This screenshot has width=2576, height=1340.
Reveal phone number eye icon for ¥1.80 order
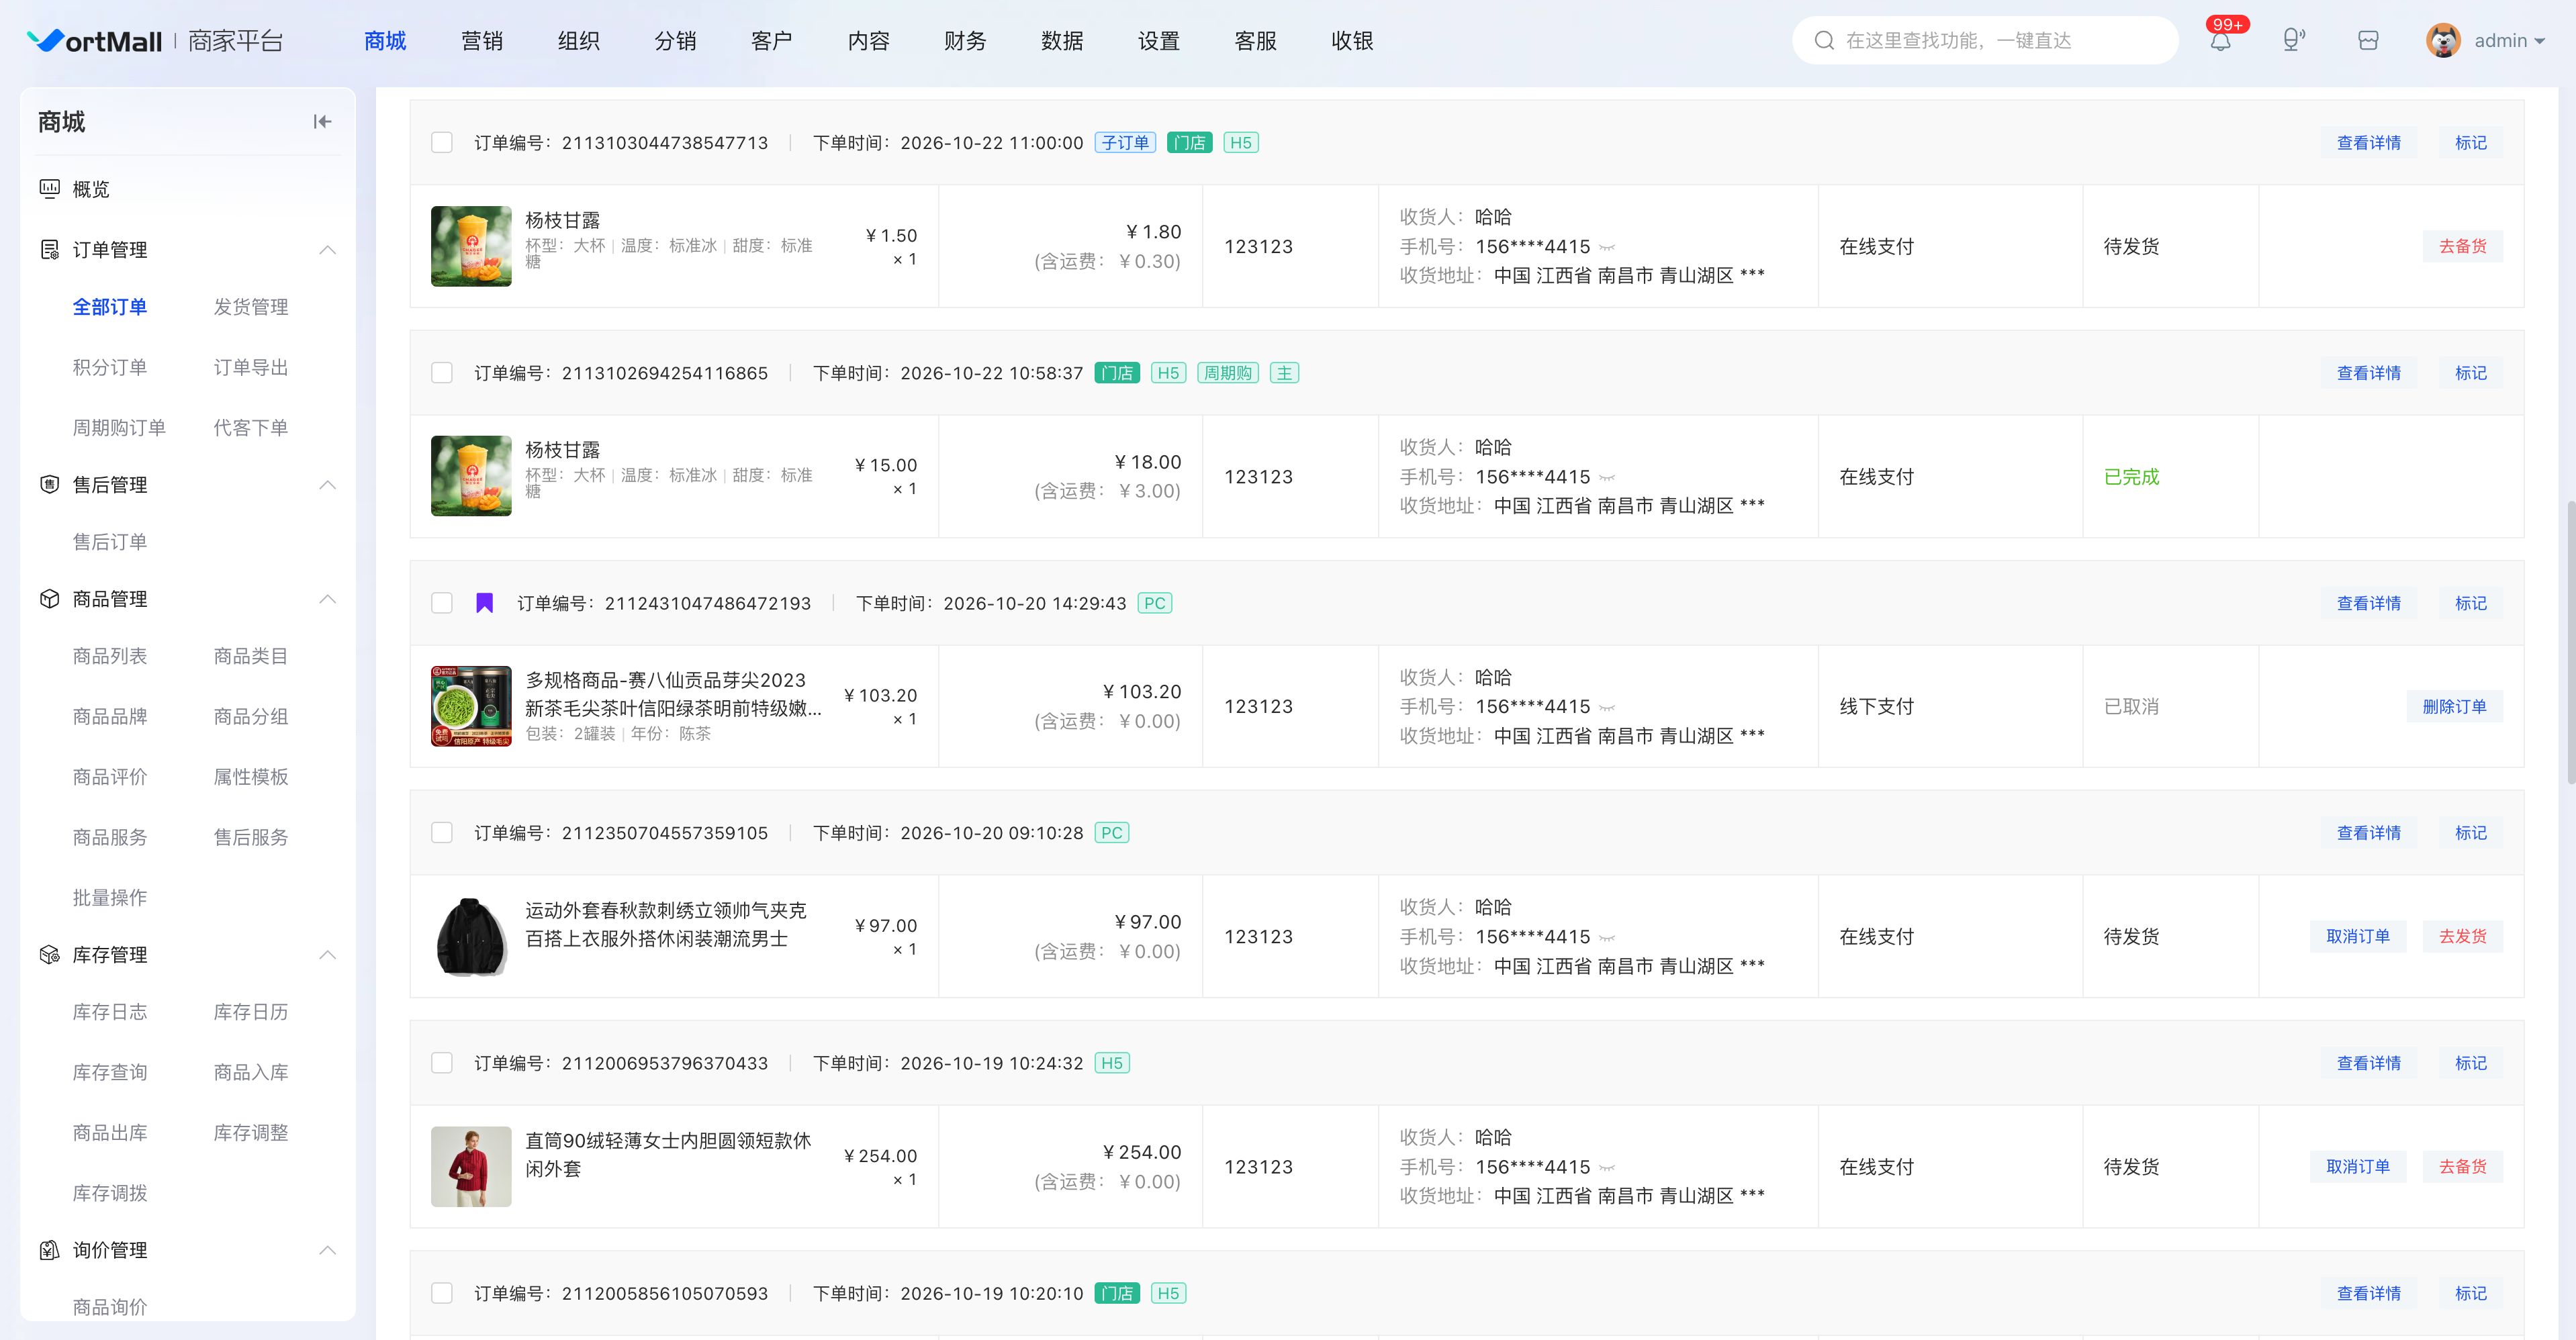click(x=1607, y=247)
